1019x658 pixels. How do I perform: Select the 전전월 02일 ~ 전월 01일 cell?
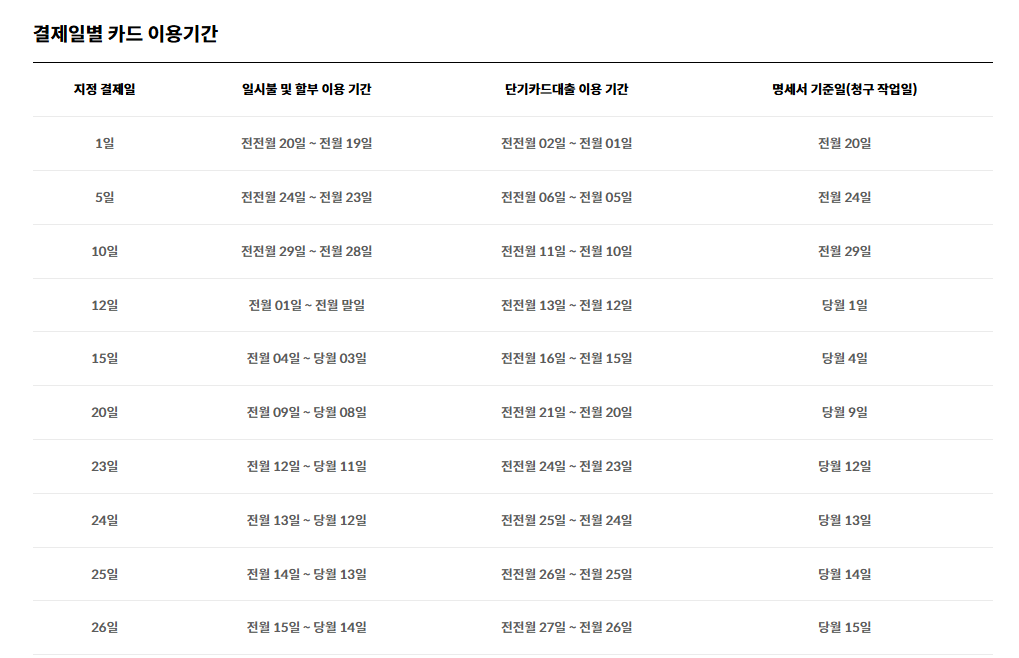coord(566,143)
